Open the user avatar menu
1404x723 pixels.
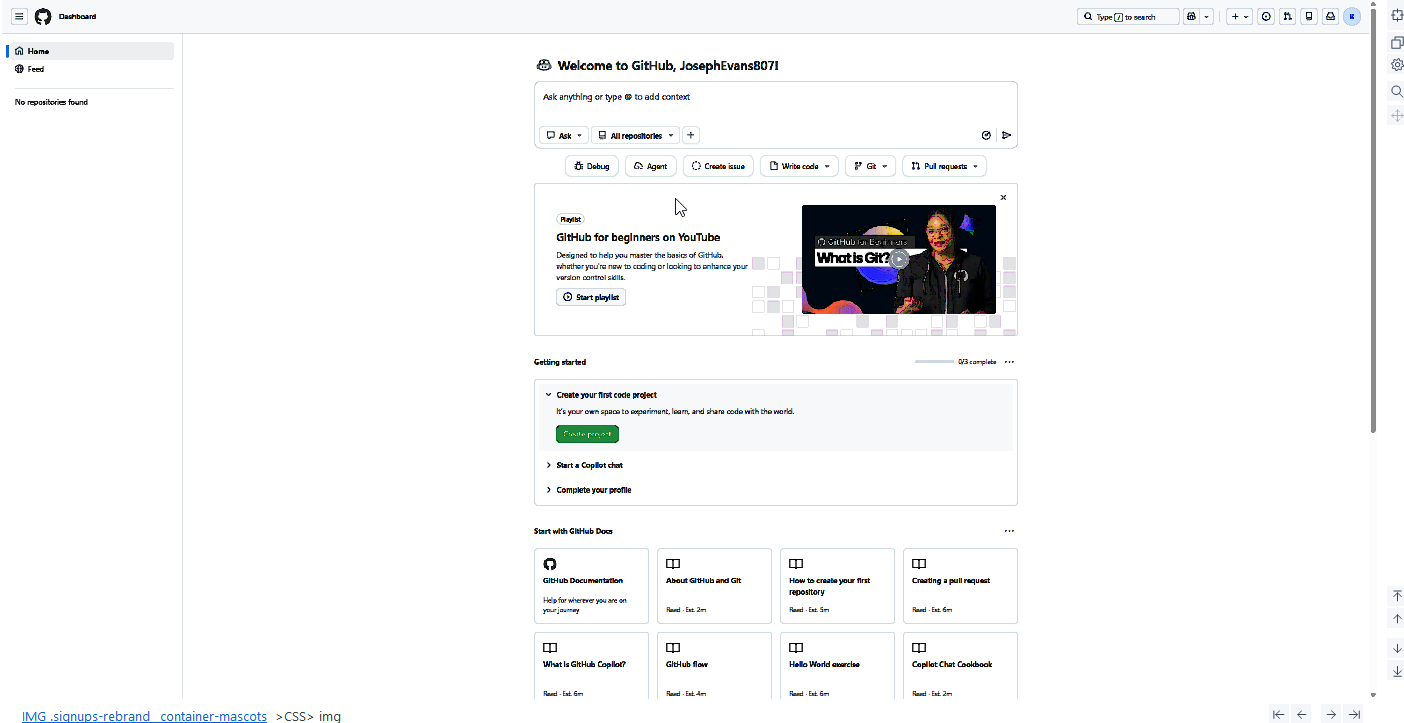click(x=1352, y=17)
